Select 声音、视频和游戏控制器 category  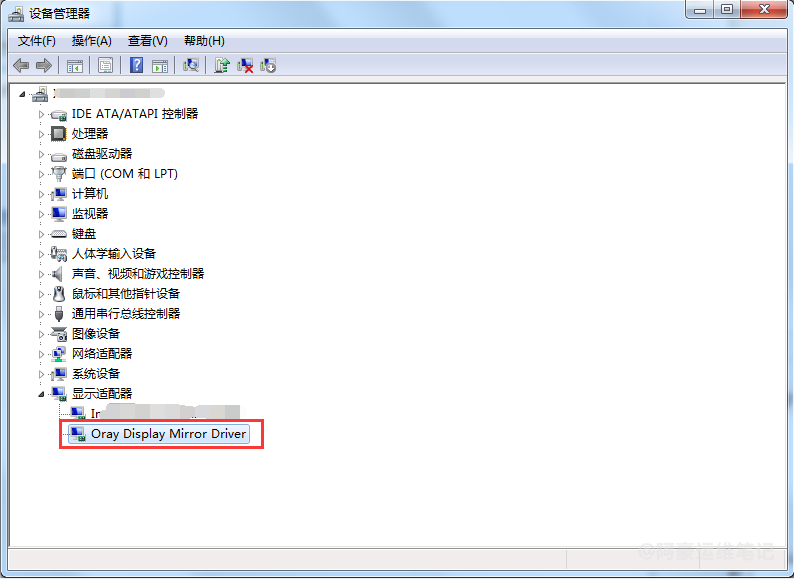click(137, 274)
